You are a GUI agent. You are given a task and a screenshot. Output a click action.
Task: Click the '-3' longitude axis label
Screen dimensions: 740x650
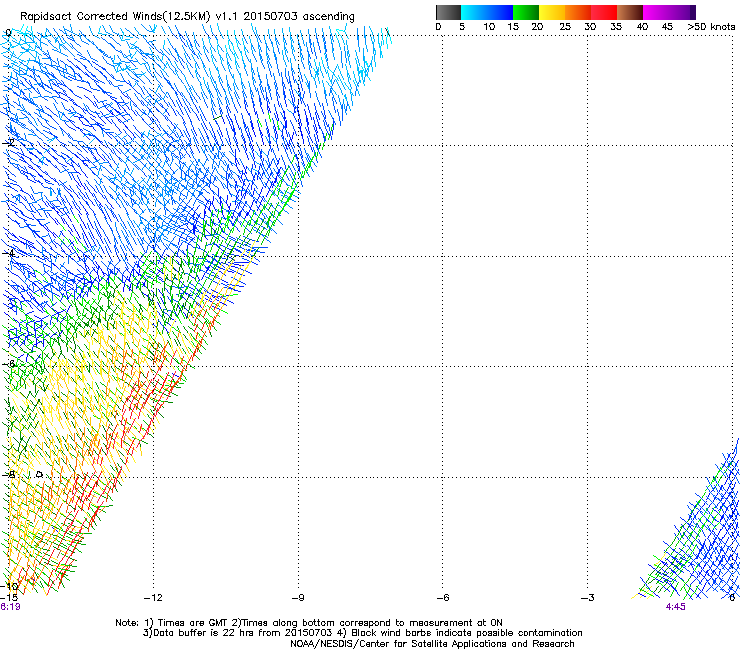point(588,598)
